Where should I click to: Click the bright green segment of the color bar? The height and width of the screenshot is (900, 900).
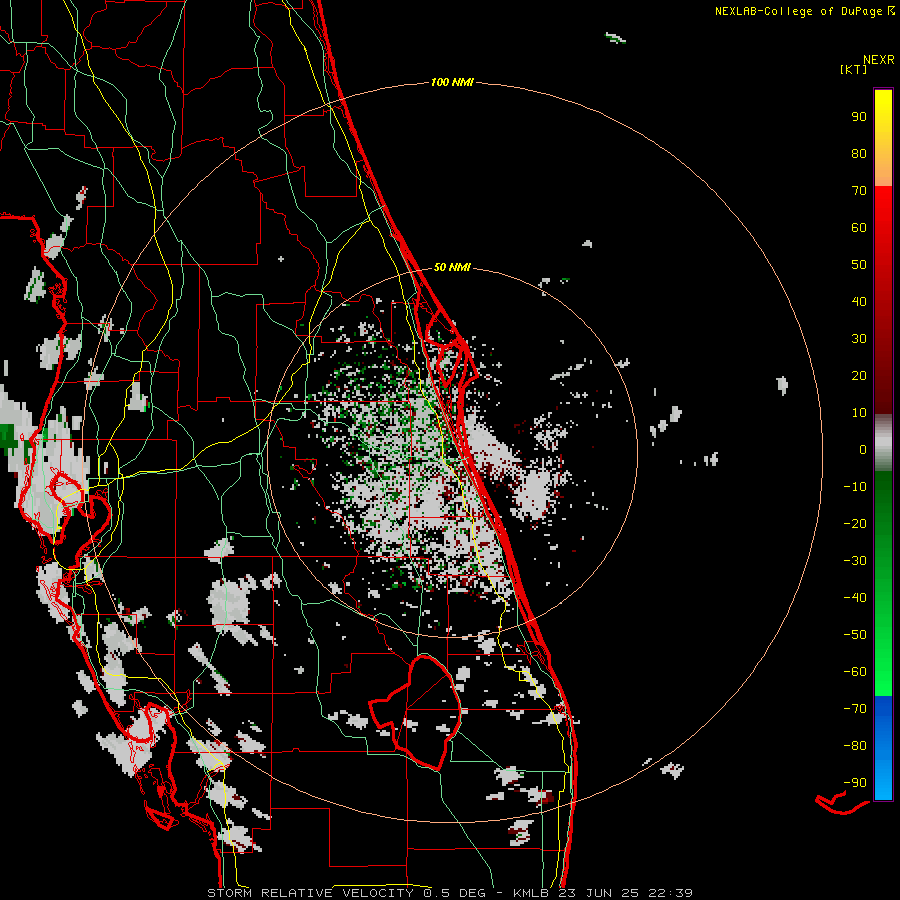[883, 649]
